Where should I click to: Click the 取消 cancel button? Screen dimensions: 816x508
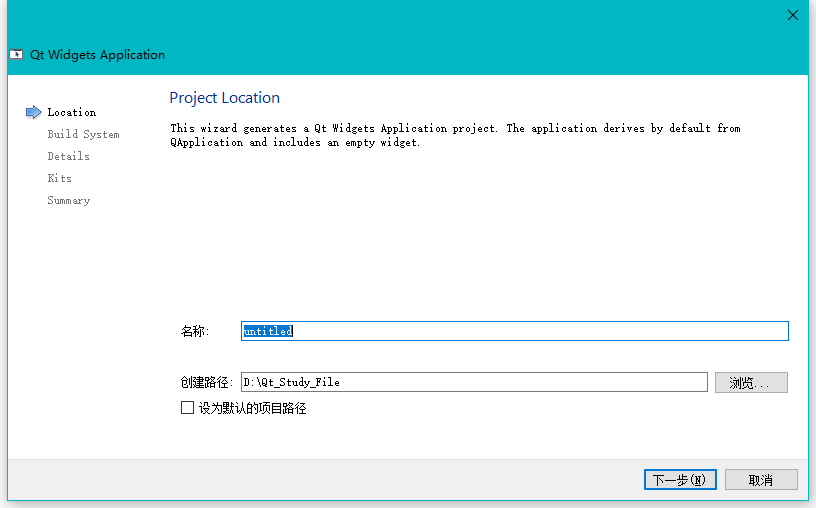(x=761, y=479)
